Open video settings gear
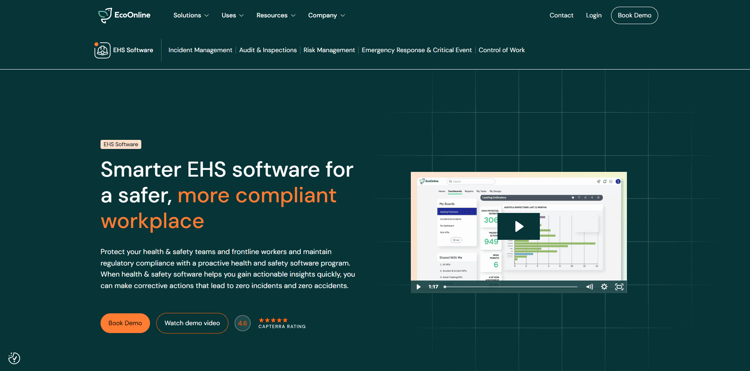This screenshot has width=750, height=371. coord(604,287)
